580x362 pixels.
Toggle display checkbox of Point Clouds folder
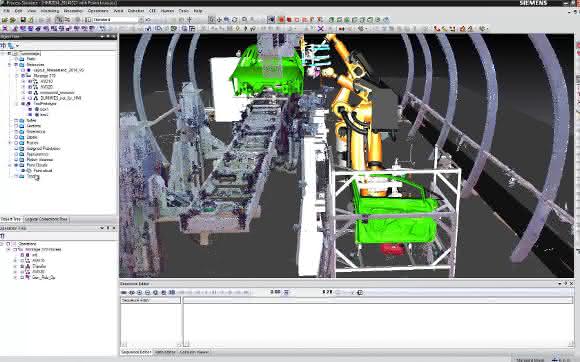[x=16, y=165]
